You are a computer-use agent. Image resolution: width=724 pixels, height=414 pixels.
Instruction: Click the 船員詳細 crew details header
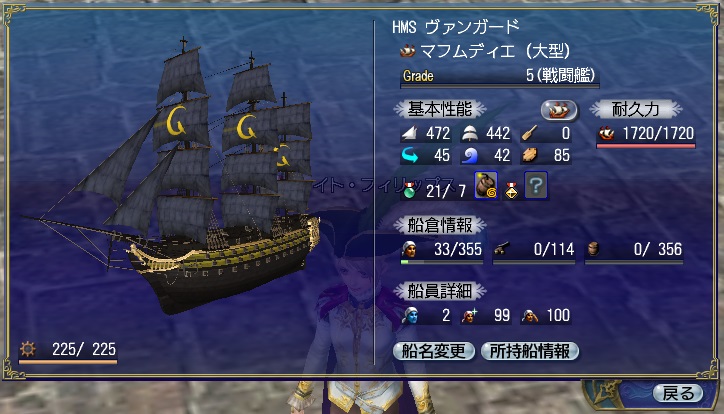[440, 291]
